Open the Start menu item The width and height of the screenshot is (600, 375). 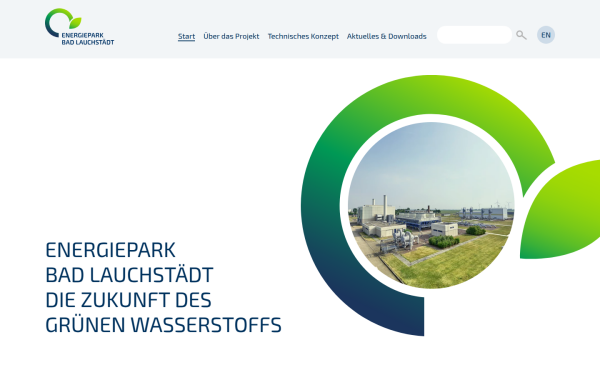point(186,36)
